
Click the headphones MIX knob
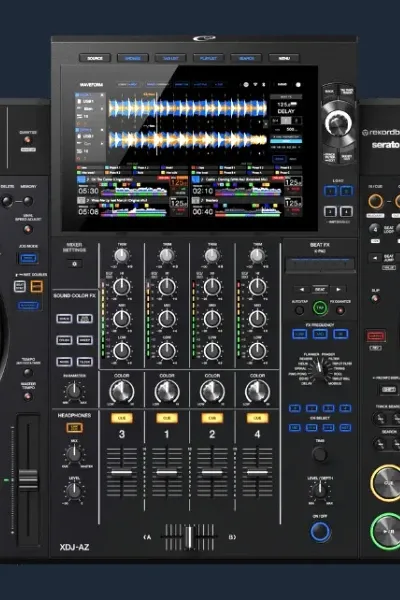click(74, 454)
